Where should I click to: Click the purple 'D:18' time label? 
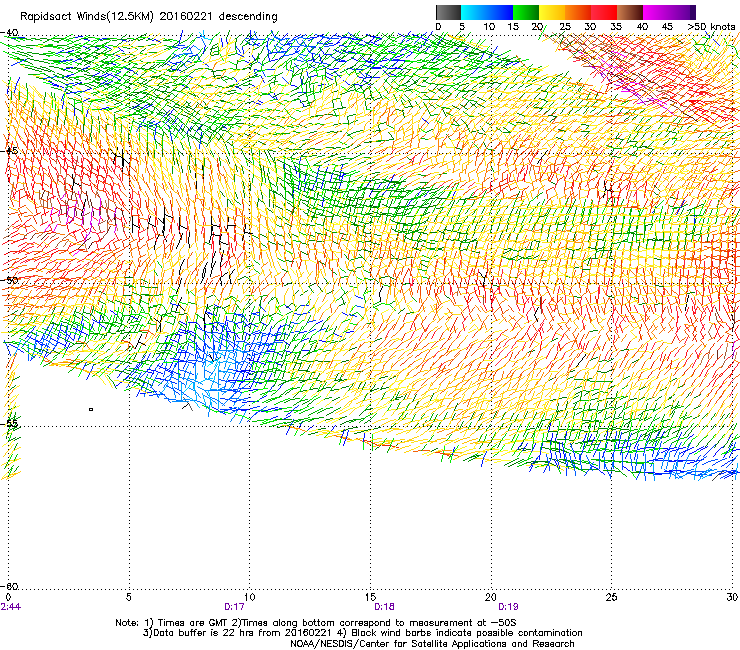click(384, 607)
